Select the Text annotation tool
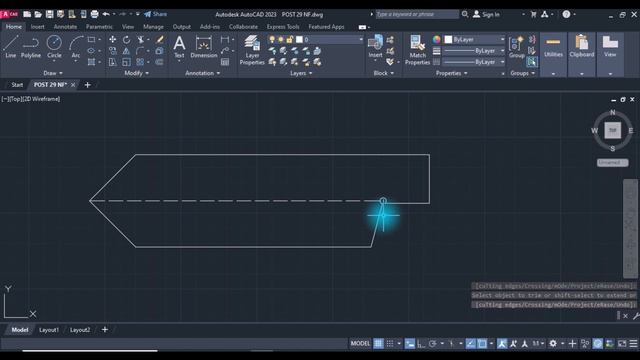The height and width of the screenshot is (360, 640). 179,47
